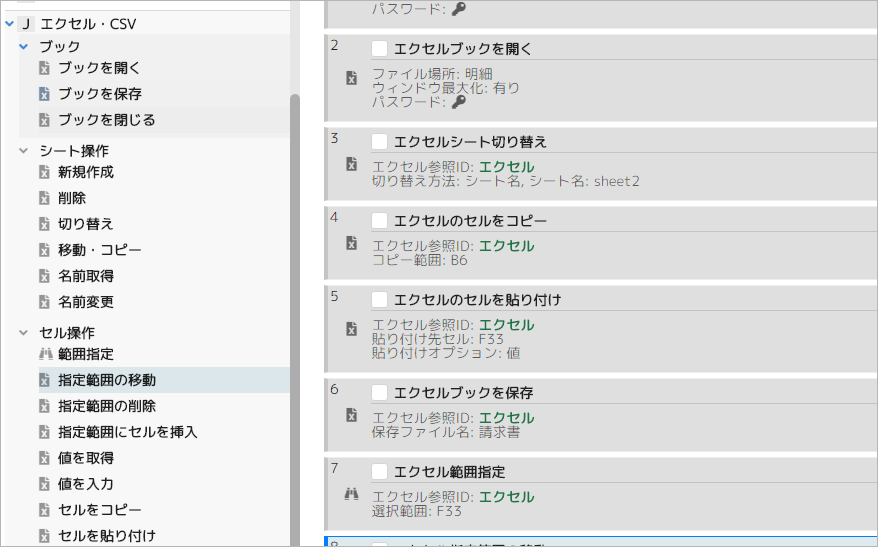Click the binoculars icon in step 7 エクセル範囲指定
Image resolution: width=878 pixels, height=547 pixels.
(351, 493)
